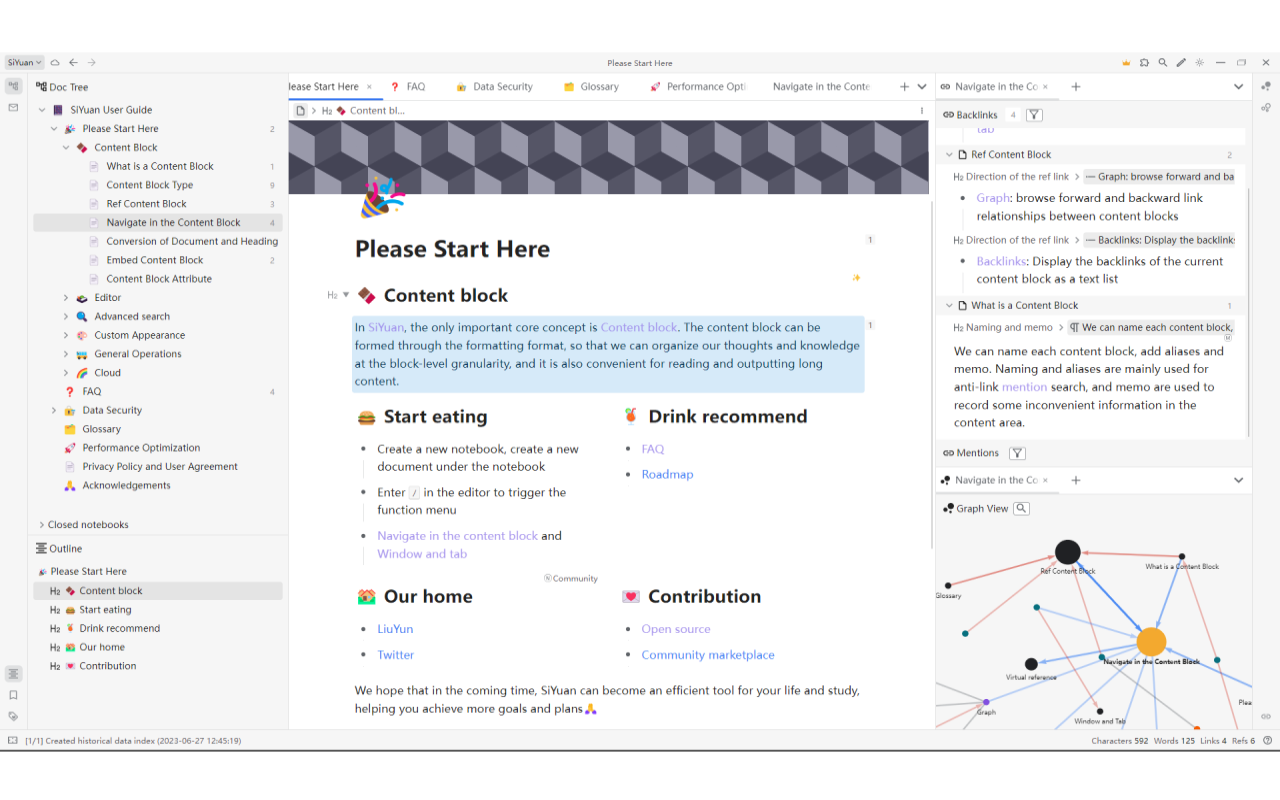Expand the Editor tree node
Viewport: 1280px width, 800px height.
coord(66,298)
